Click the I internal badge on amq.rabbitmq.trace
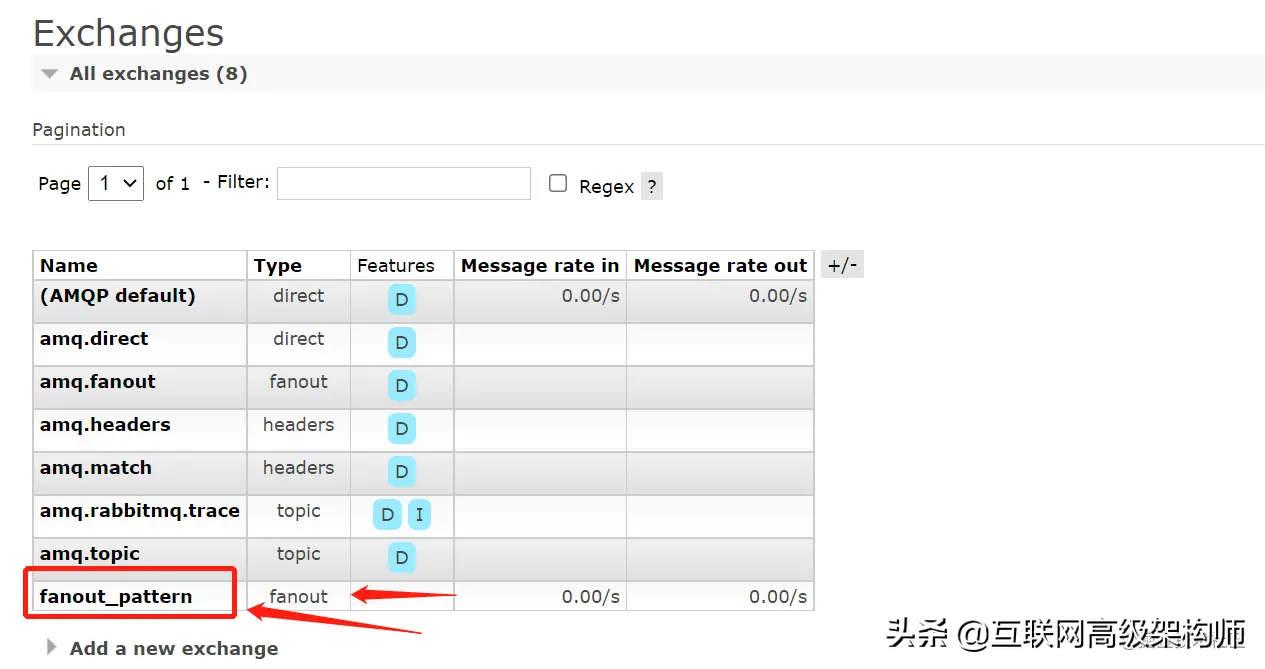The height and width of the screenshot is (669, 1265). [419, 514]
